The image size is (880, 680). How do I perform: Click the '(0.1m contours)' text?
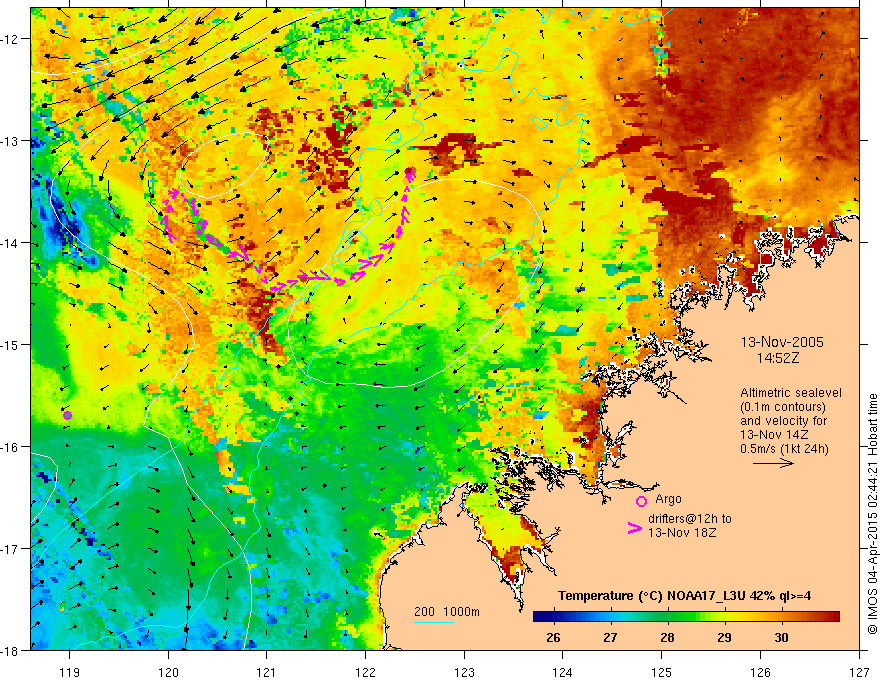coord(783,407)
